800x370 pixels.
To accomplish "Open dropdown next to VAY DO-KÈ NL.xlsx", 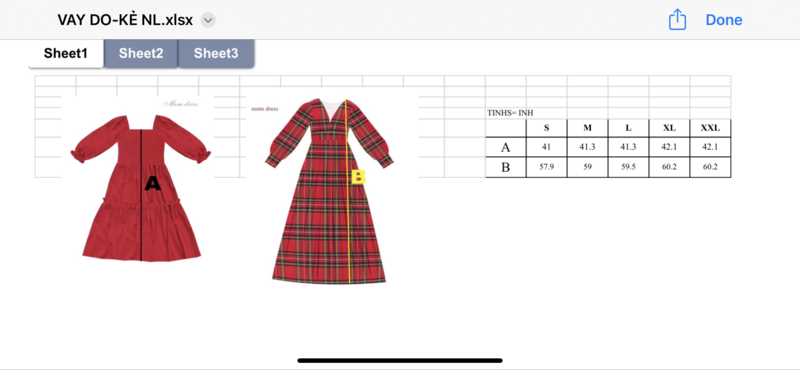I will point(208,20).
